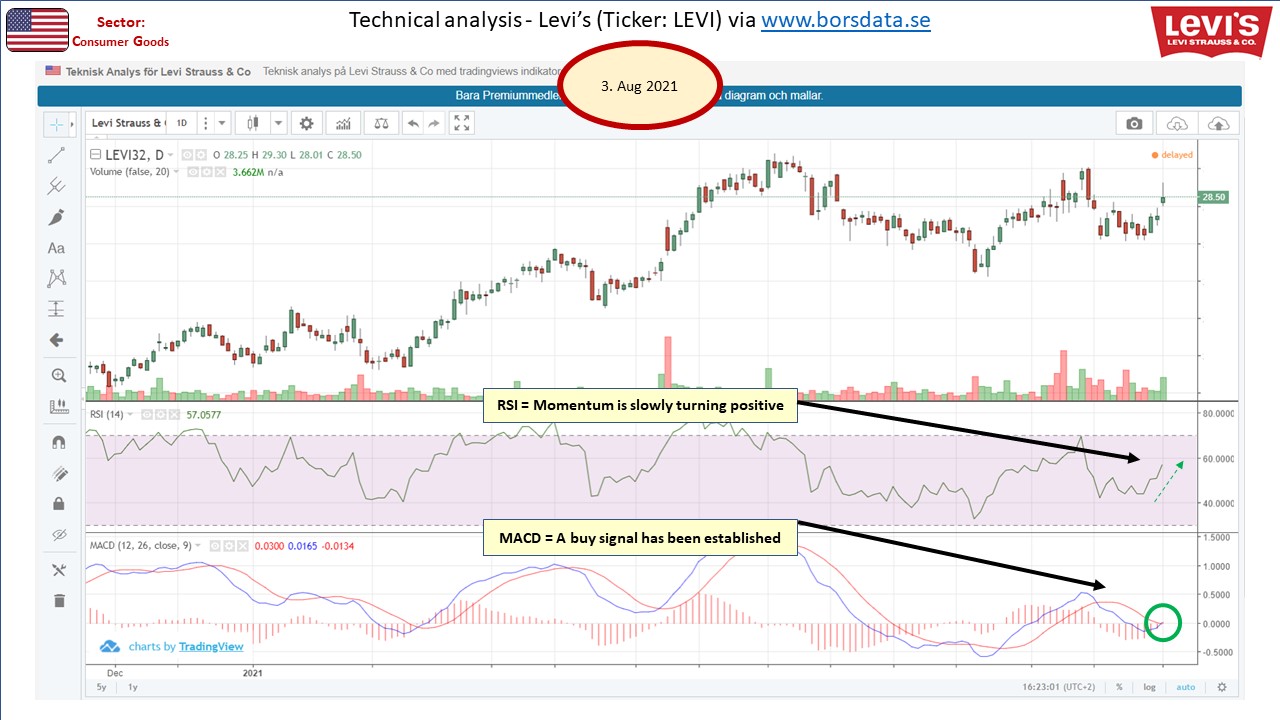Expand the RSI (14) indicator menu arrow
The image size is (1280, 720).
pyautogui.click(x=131, y=414)
